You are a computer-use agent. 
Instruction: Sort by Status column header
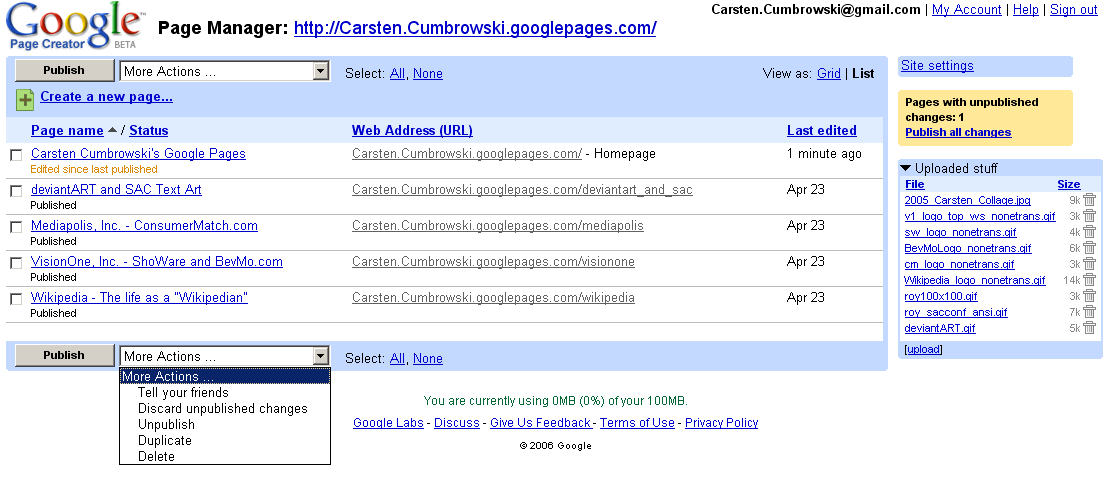click(149, 130)
